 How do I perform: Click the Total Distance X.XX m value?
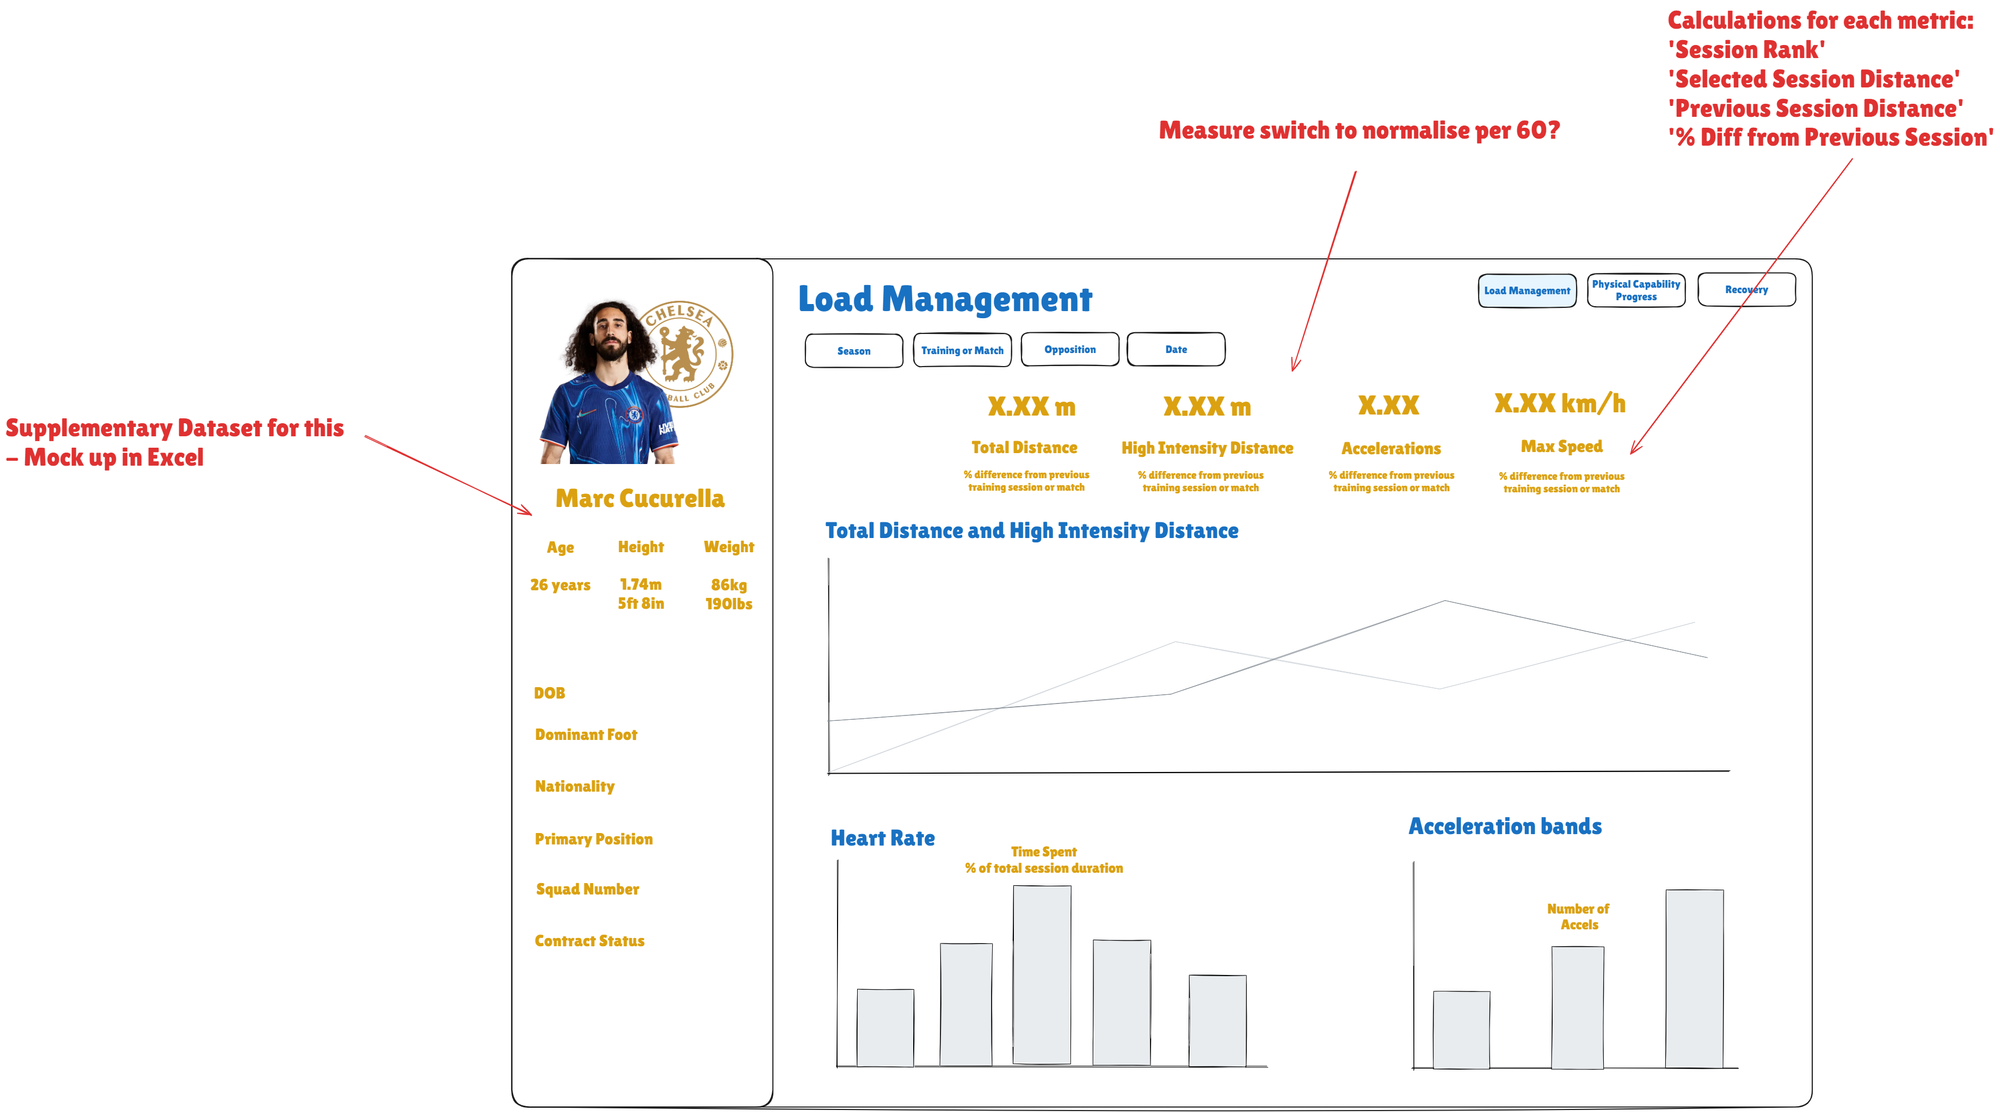(1031, 407)
